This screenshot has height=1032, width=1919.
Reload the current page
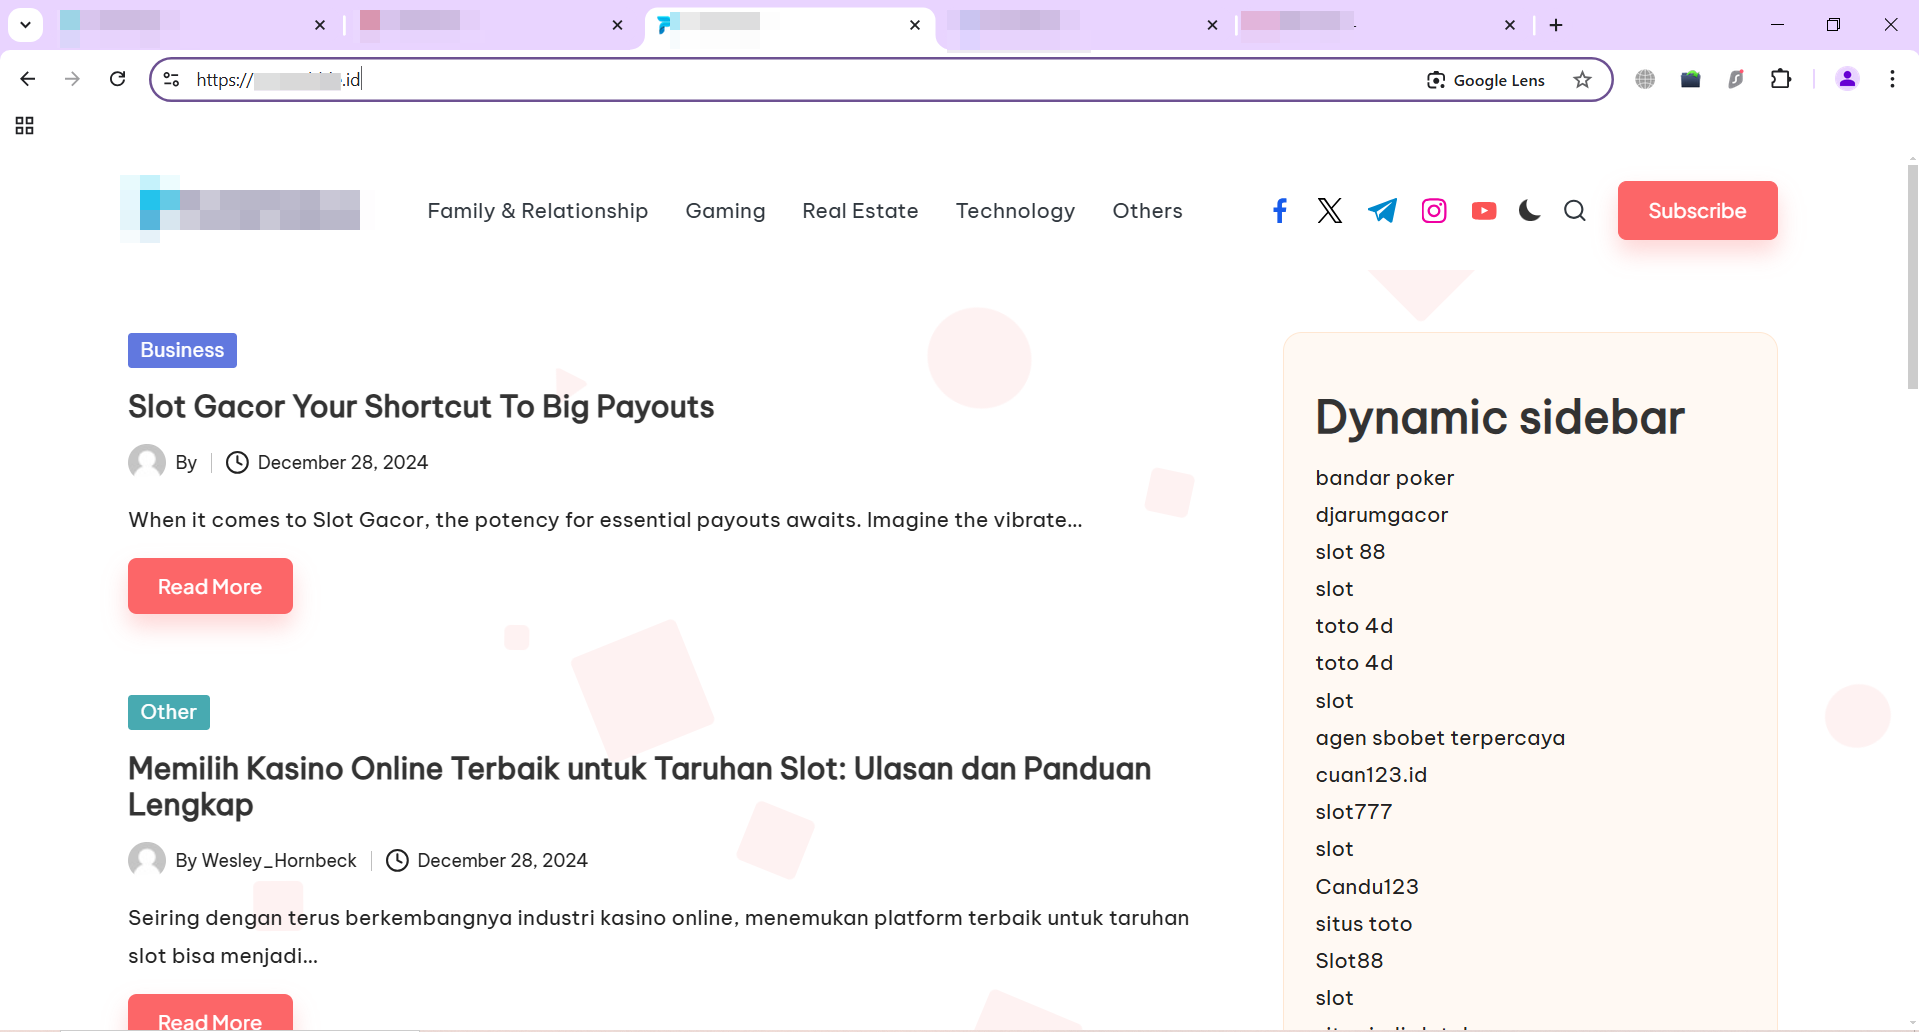pos(117,79)
